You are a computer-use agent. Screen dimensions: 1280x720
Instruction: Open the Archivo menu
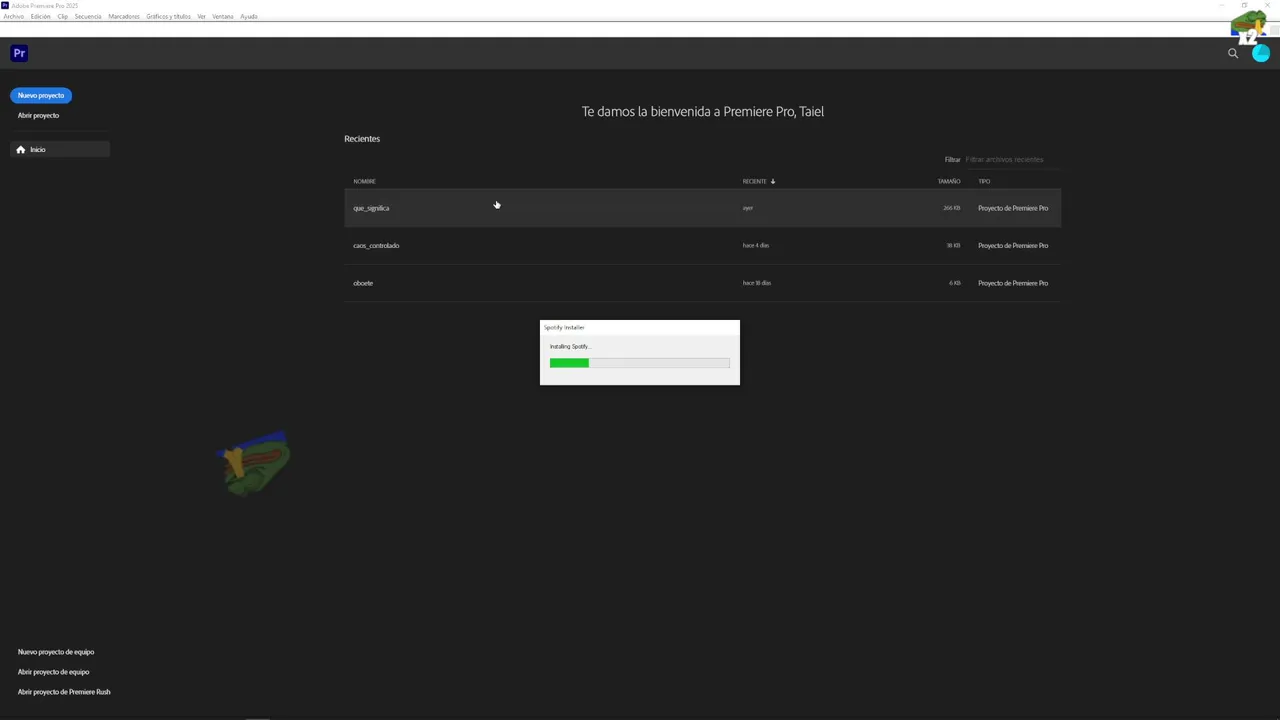(13, 16)
